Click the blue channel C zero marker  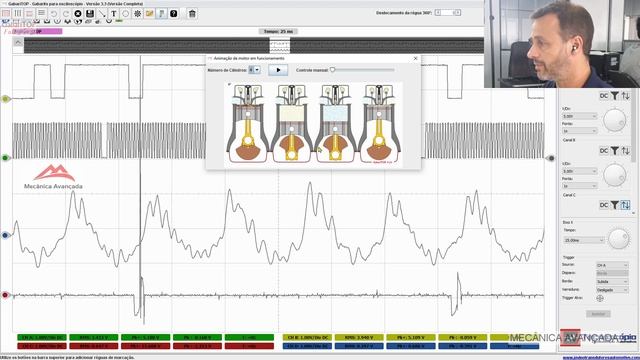6,235
